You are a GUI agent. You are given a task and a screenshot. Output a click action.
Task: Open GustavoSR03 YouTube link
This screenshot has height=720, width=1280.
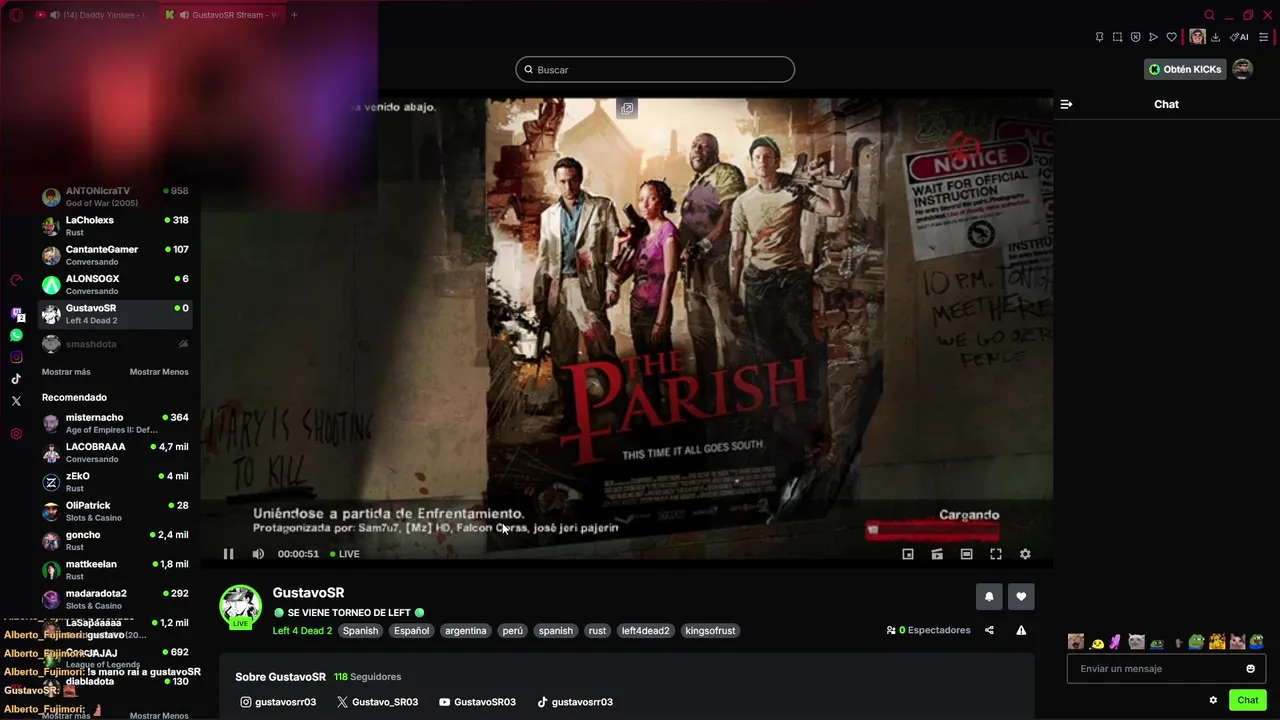tap(477, 702)
